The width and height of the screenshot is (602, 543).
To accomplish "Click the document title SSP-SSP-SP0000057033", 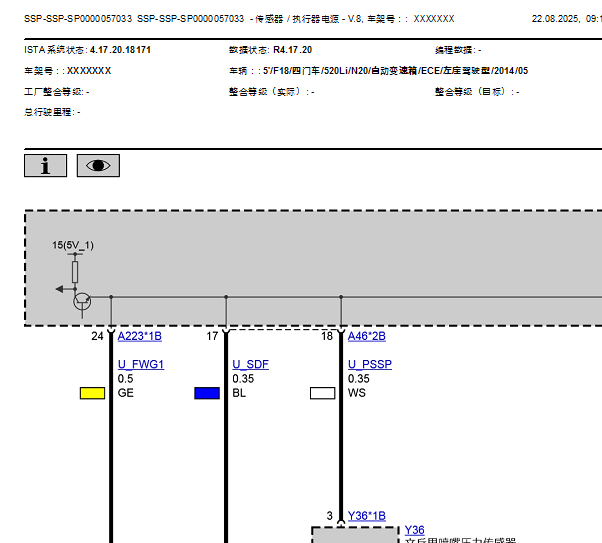I will tap(78, 18).
